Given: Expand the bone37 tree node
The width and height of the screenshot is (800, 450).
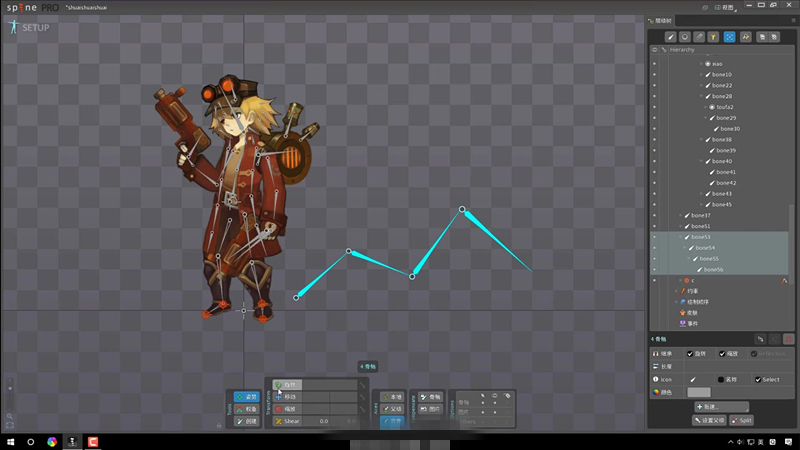Looking at the screenshot, I should click(x=681, y=215).
